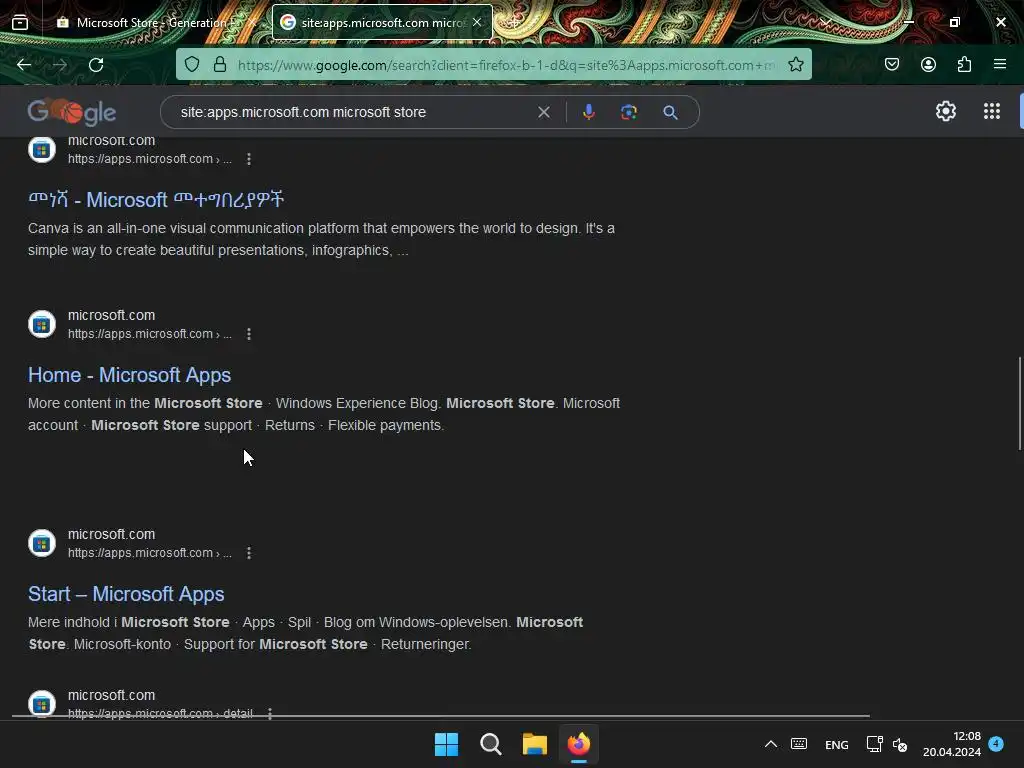The width and height of the screenshot is (1024, 768).
Task: Open Windows taskbar search
Action: pos(490,744)
